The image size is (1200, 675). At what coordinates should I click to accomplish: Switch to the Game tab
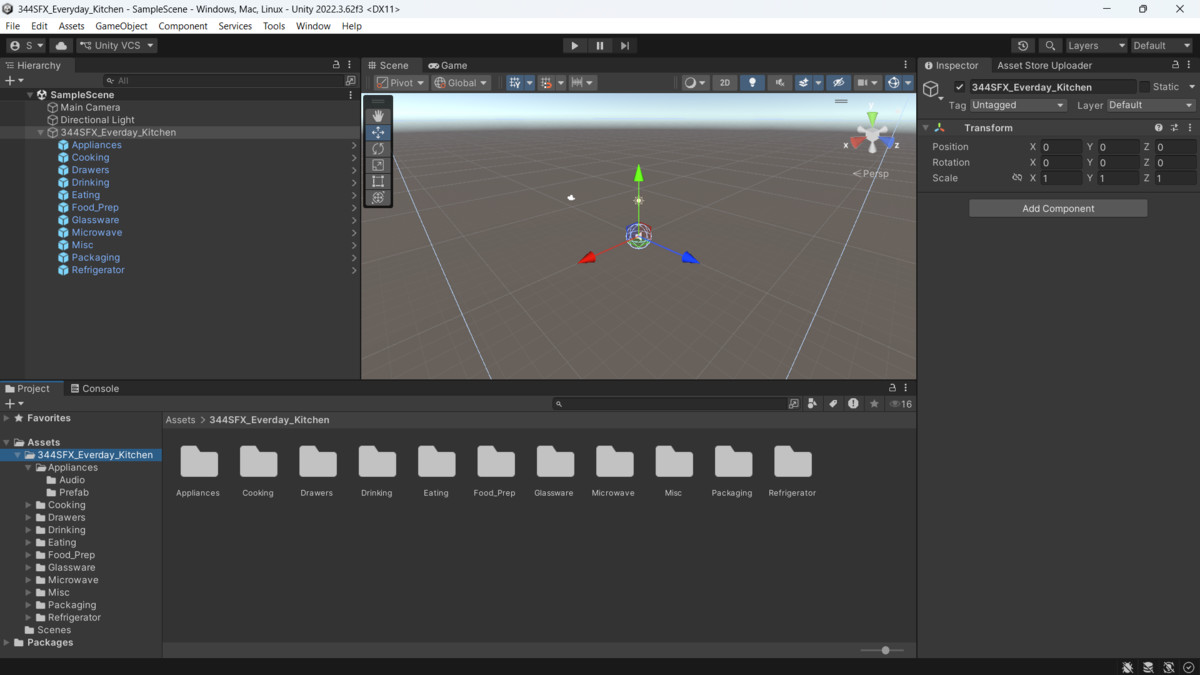(x=447, y=65)
